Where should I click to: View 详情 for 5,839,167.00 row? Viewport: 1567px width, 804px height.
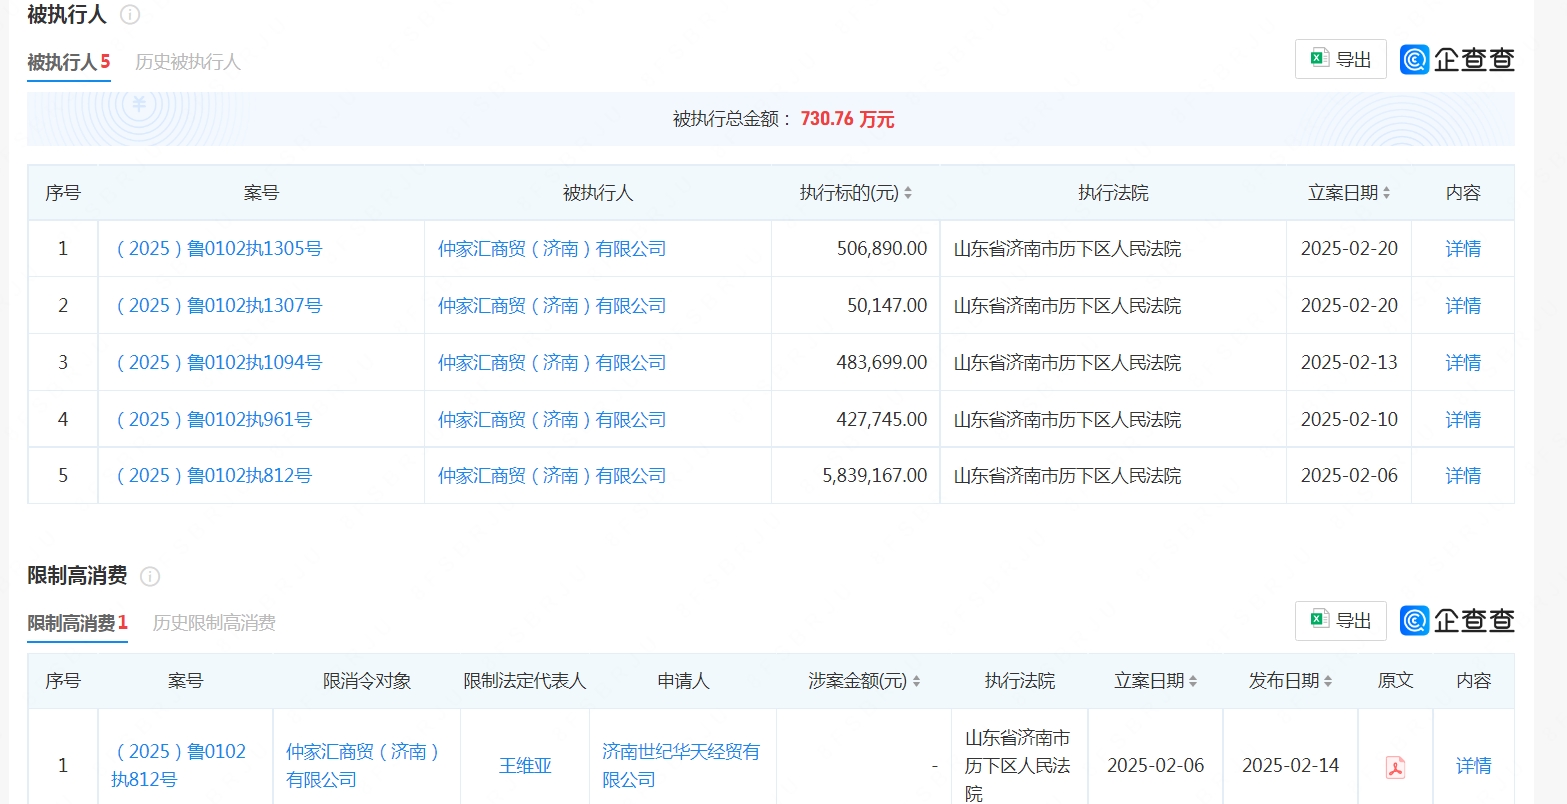point(1463,476)
